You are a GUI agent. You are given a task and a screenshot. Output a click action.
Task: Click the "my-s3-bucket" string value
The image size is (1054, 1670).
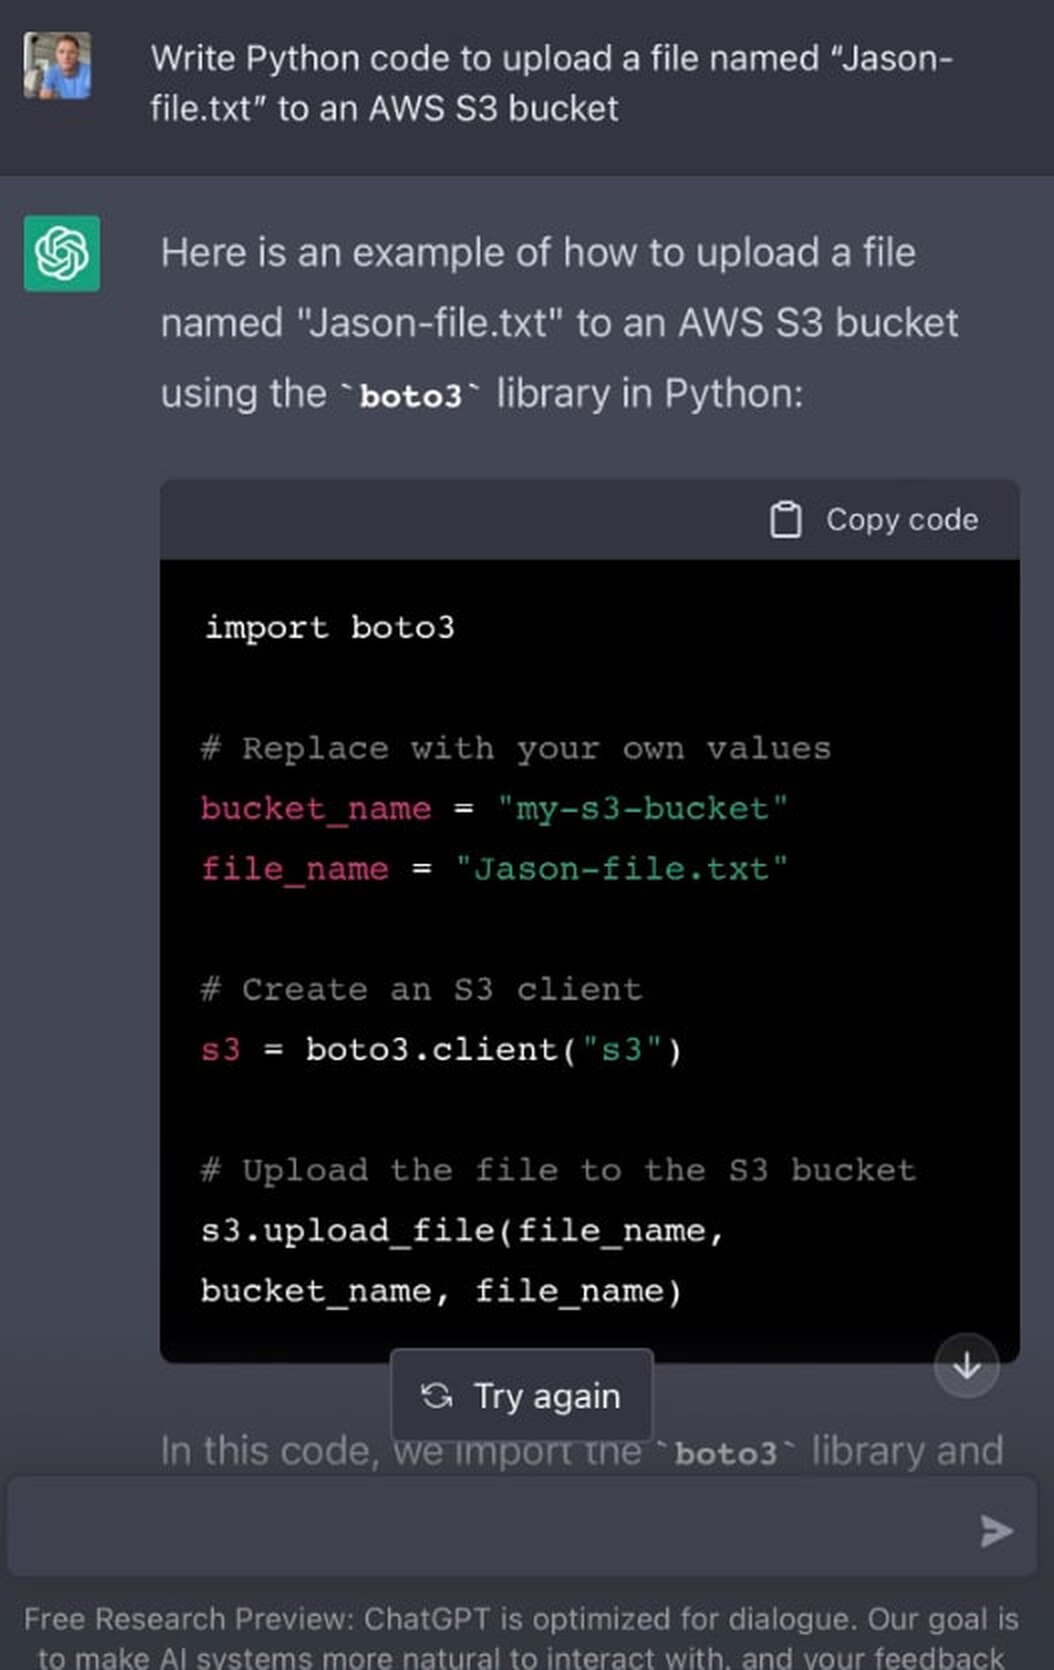point(642,808)
